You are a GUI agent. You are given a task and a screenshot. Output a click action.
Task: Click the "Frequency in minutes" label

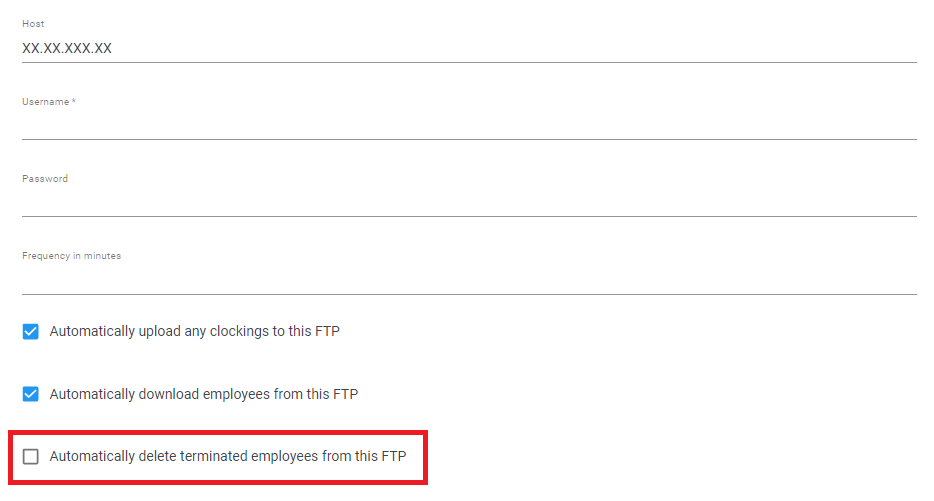[x=71, y=256]
